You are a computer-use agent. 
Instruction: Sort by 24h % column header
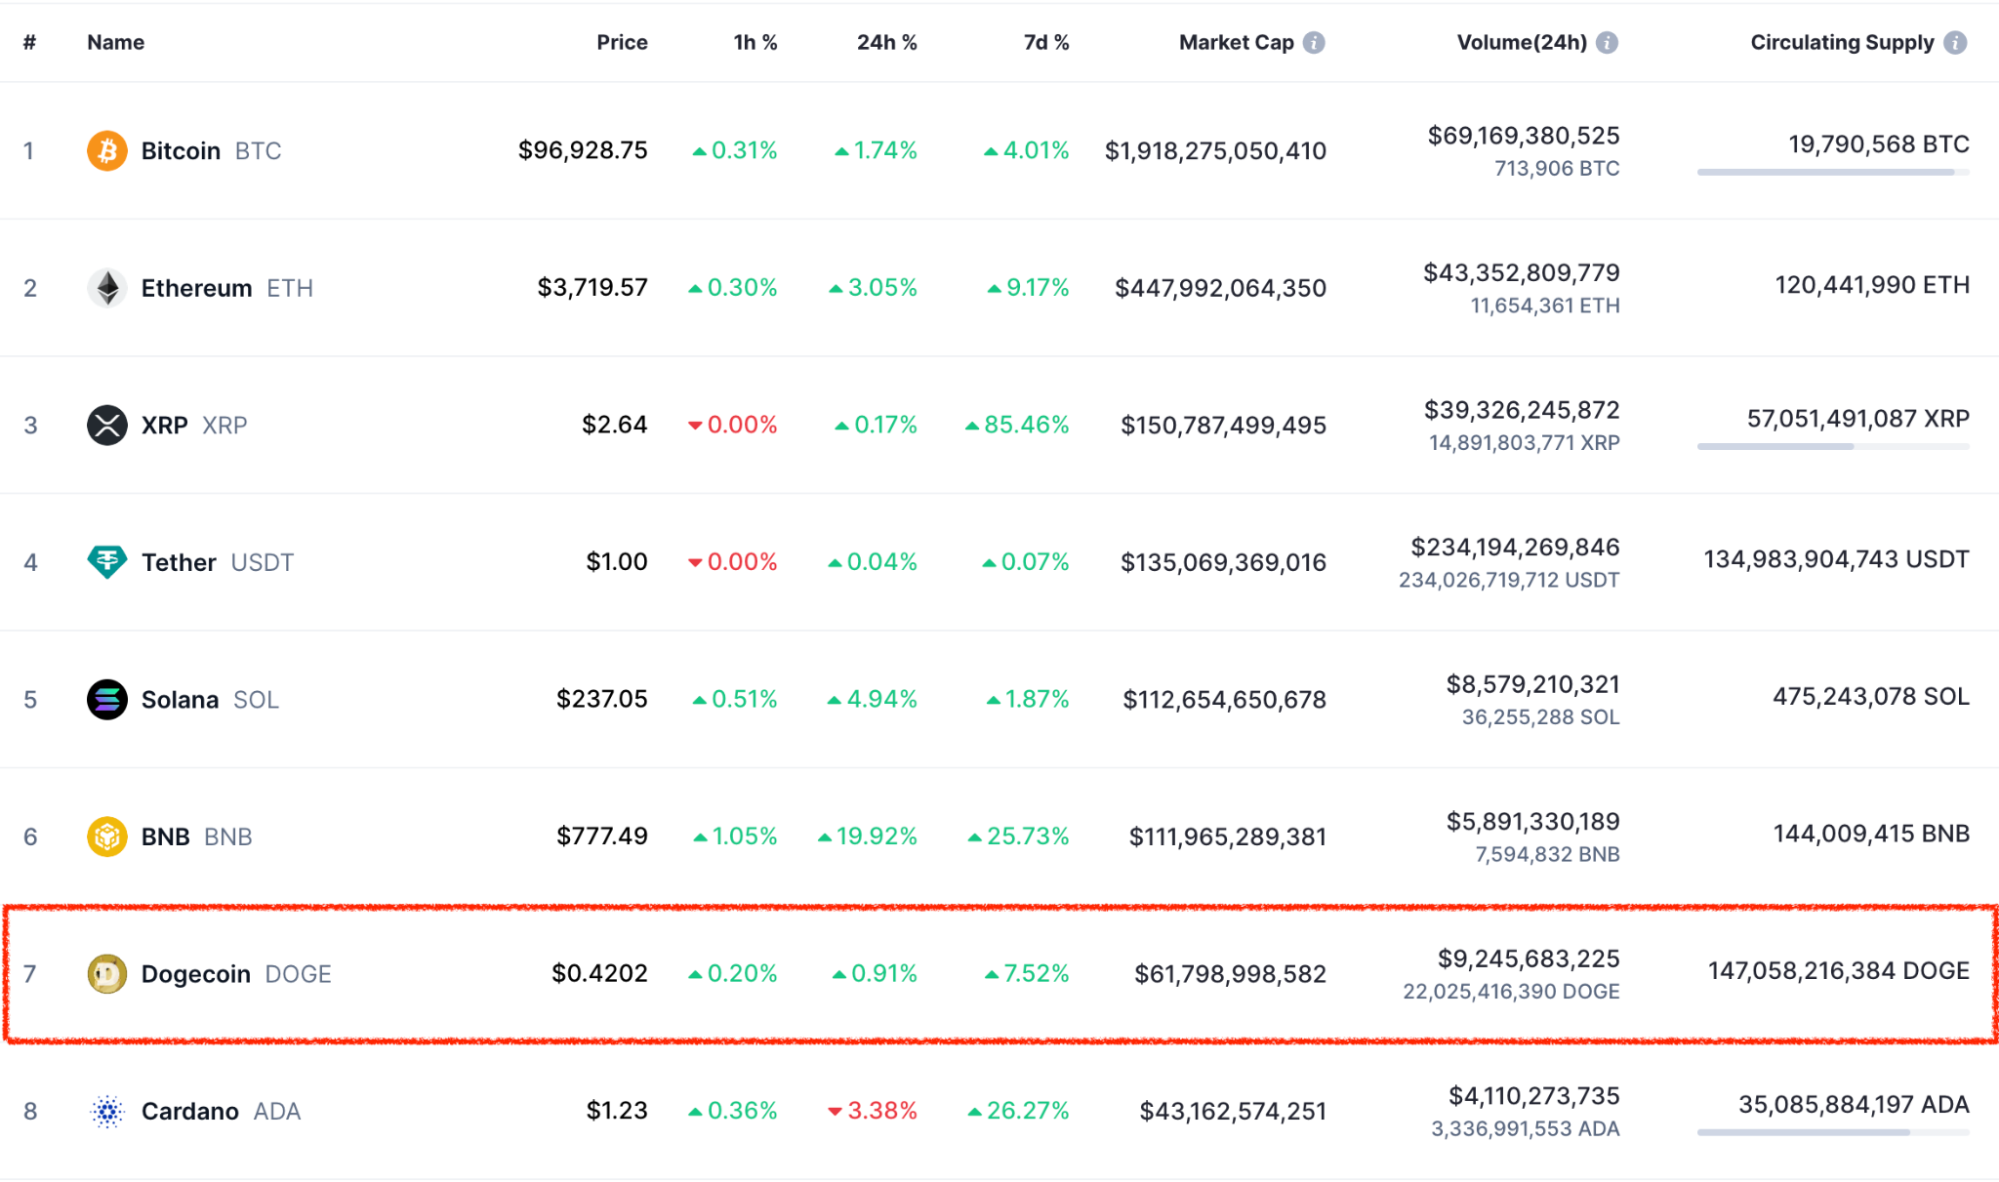(886, 43)
